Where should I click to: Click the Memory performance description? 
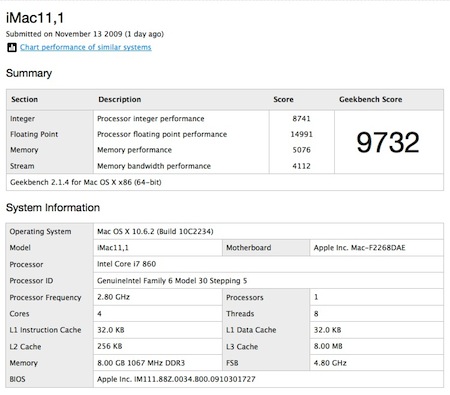134,150
